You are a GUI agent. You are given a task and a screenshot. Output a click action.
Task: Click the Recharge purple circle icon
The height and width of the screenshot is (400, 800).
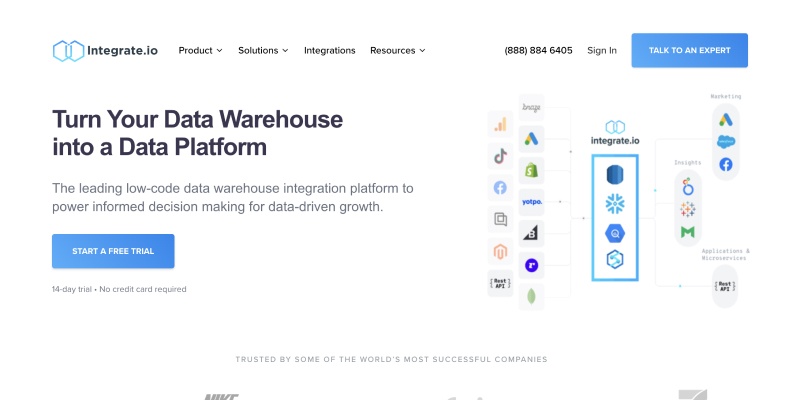531,265
